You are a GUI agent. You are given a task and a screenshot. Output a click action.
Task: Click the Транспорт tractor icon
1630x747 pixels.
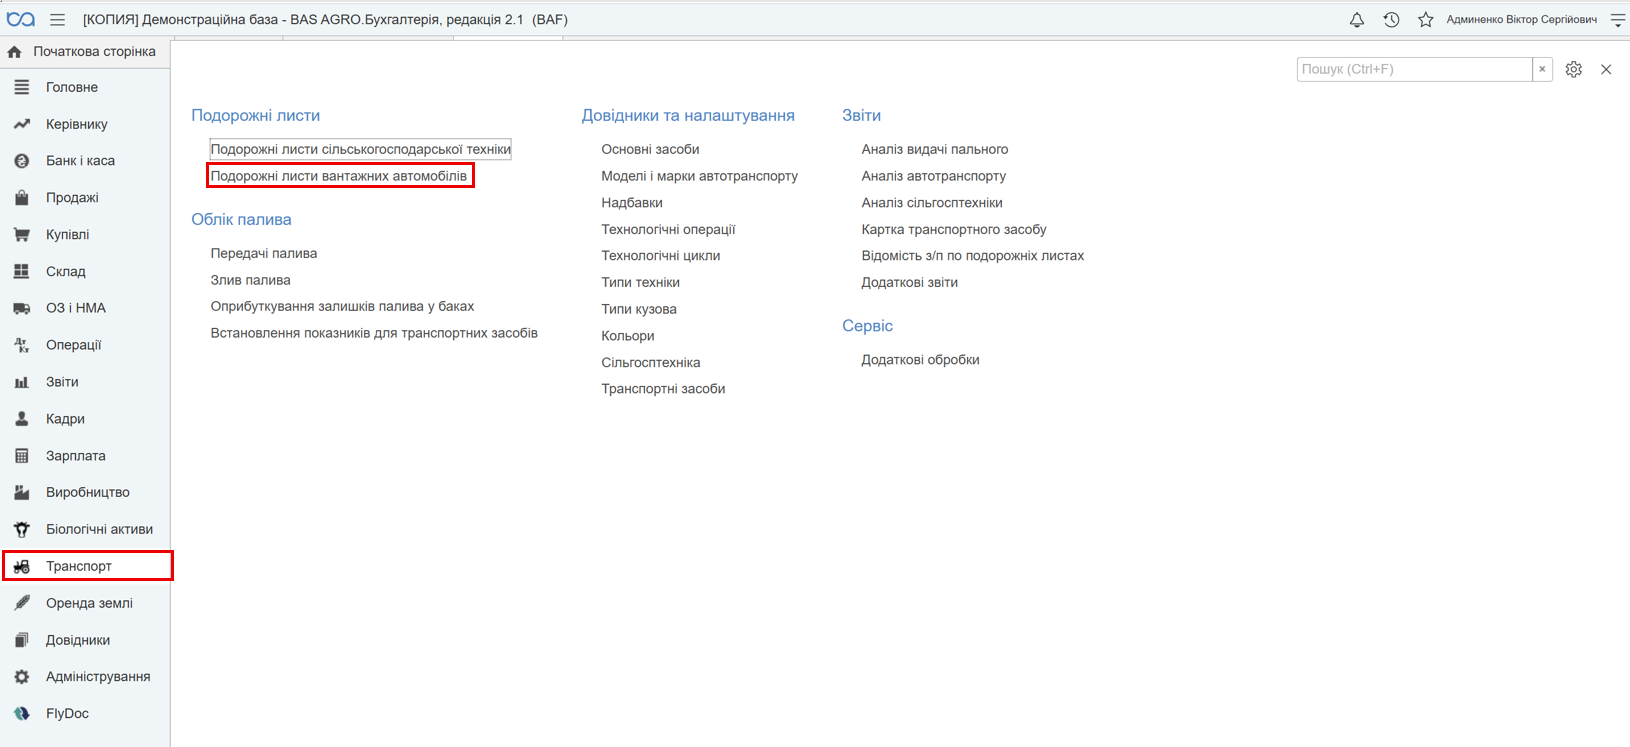21,566
